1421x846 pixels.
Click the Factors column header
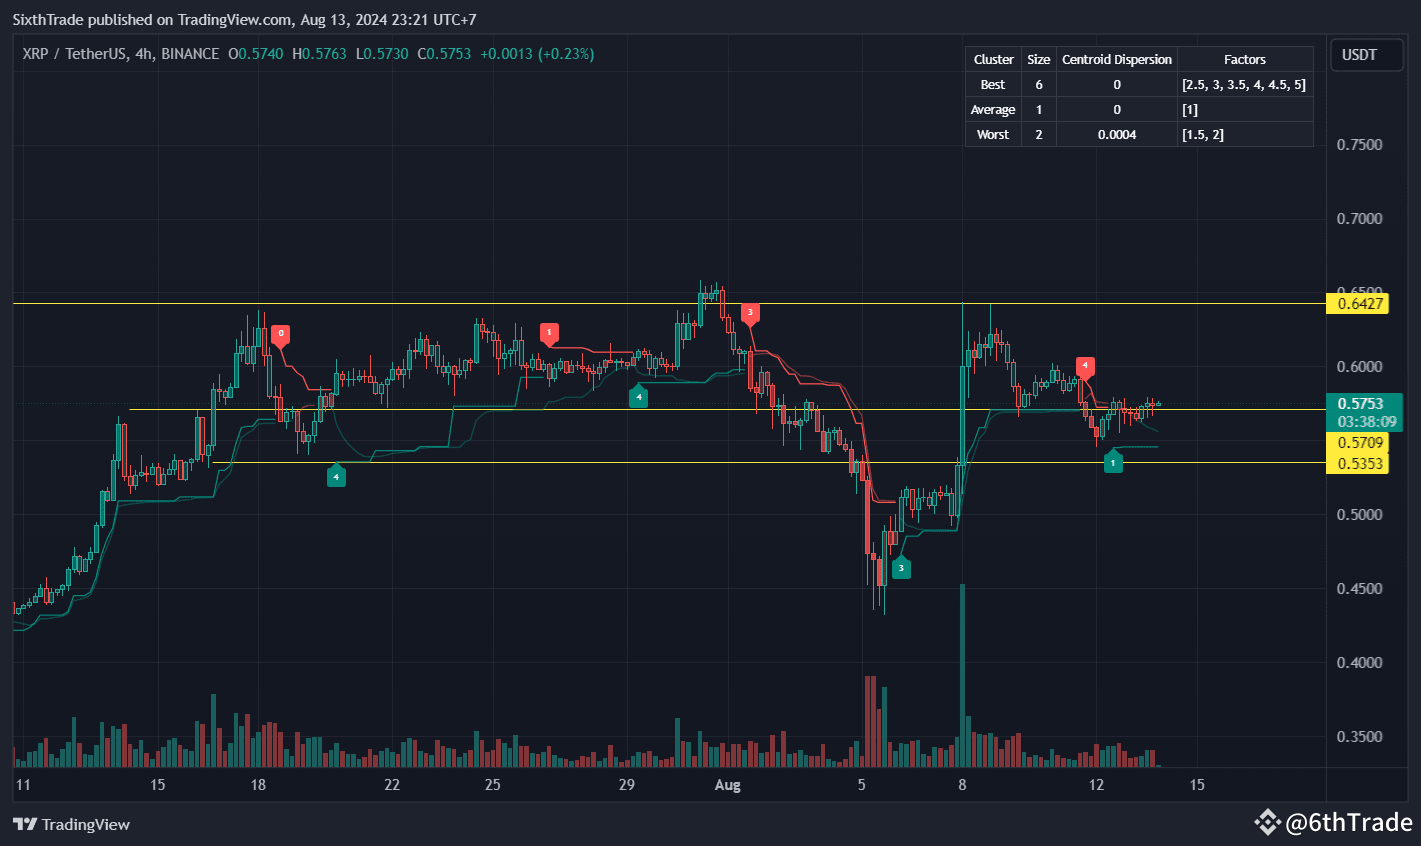[x=1244, y=60]
